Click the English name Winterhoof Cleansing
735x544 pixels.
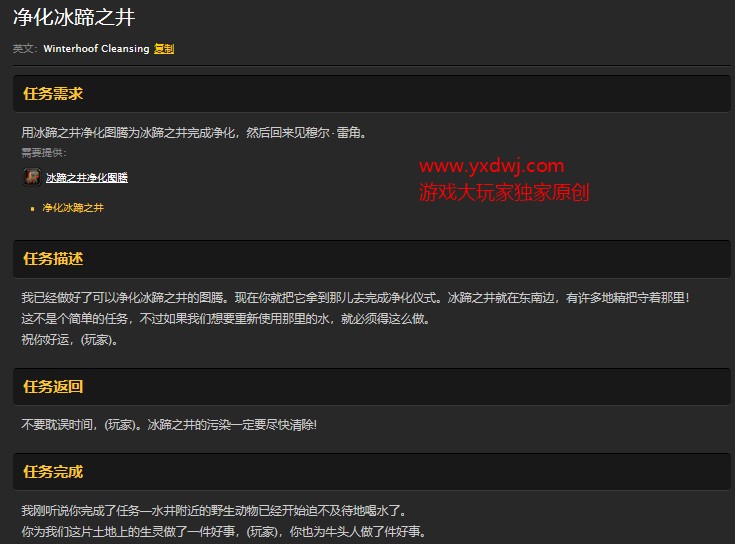pyautogui.click(x=96, y=48)
